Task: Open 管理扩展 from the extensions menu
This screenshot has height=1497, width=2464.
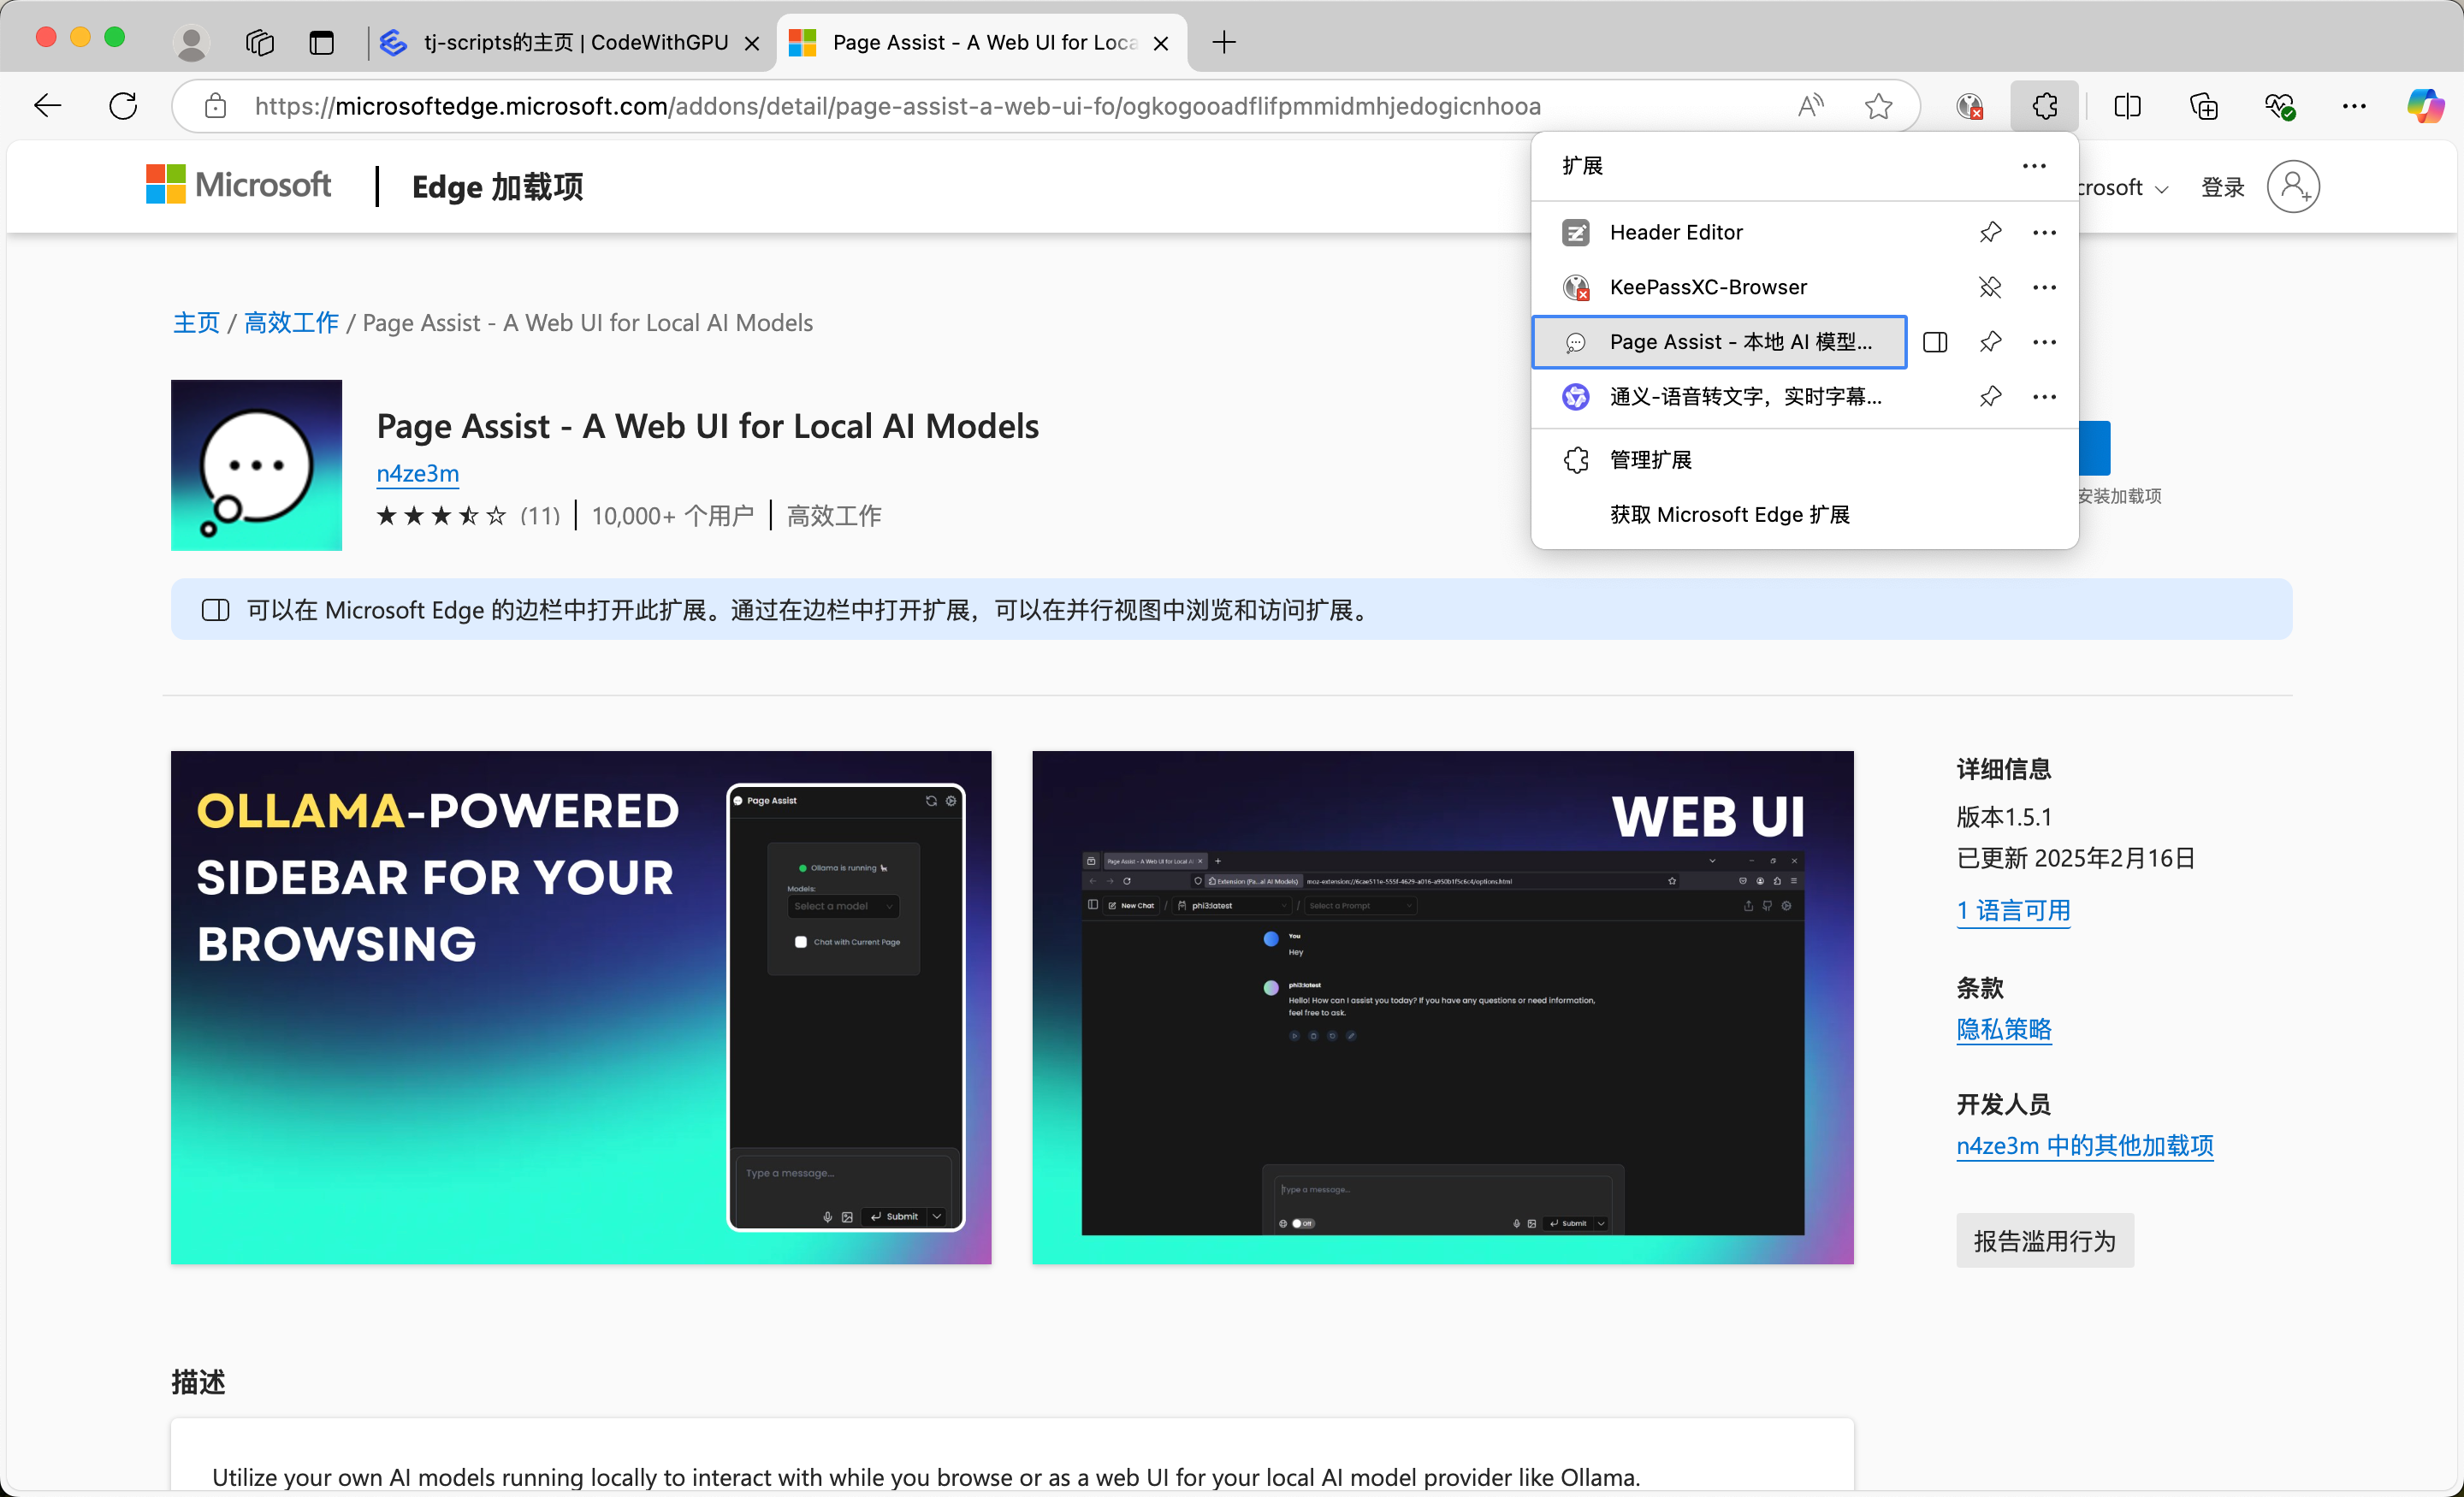Action: (x=1804, y=460)
